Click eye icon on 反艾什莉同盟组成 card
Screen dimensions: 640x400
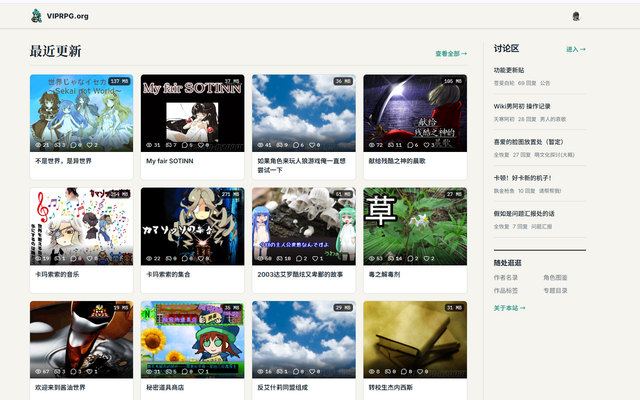coord(260,371)
